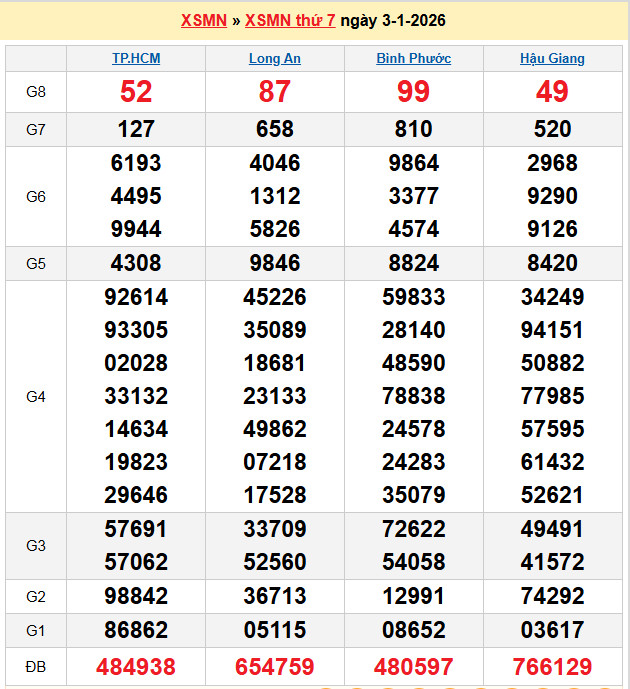The height and width of the screenshot is (689, 630).
Task: Select Hậu Giang special prize number 766129
Action: [552, 667]
